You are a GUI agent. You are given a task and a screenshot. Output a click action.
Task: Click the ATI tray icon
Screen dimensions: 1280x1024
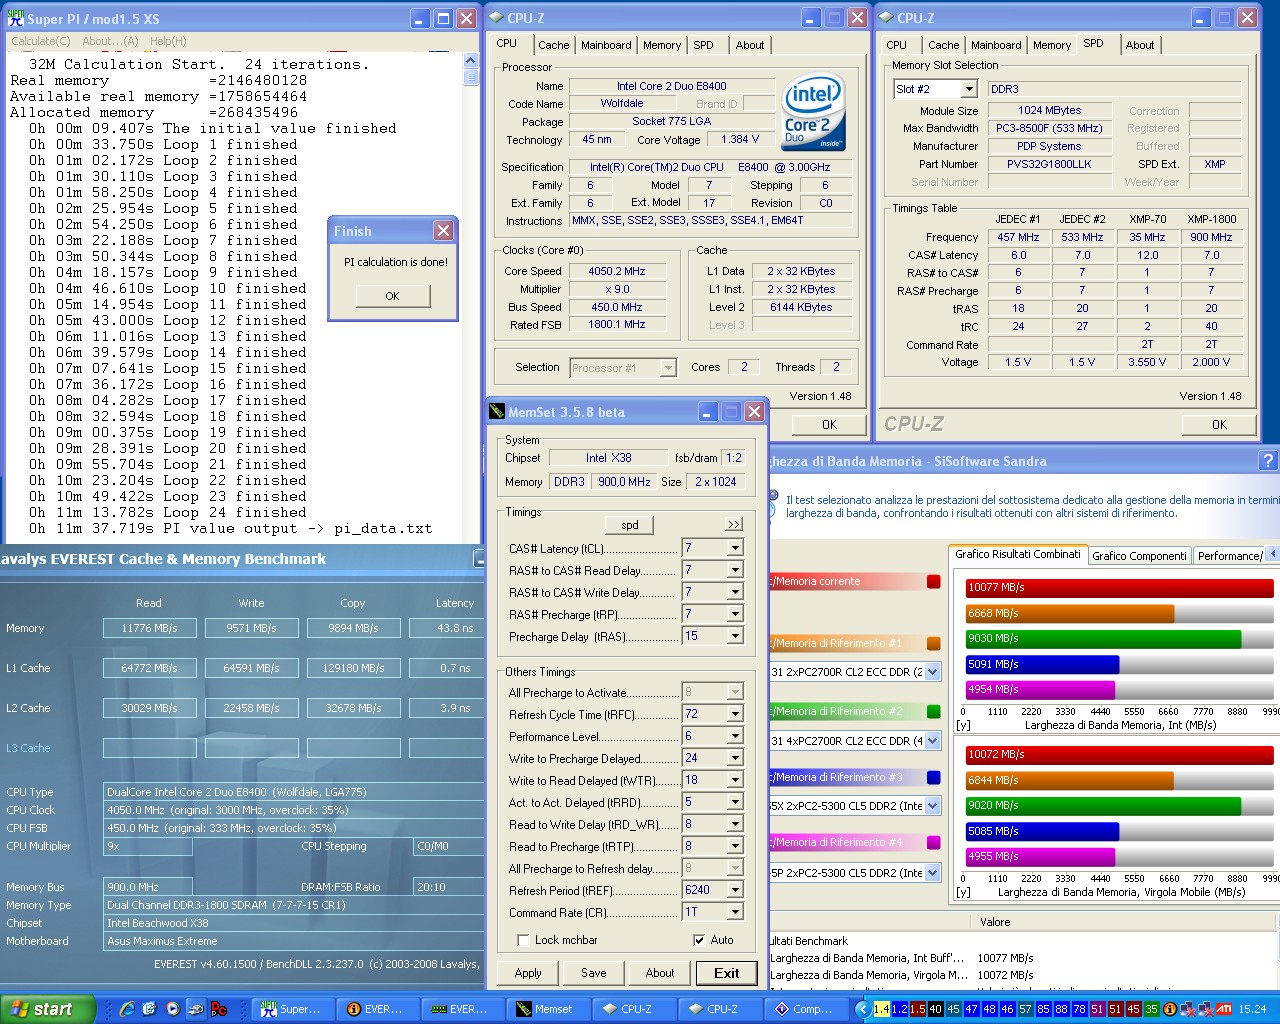[x=1223, y=1009]
